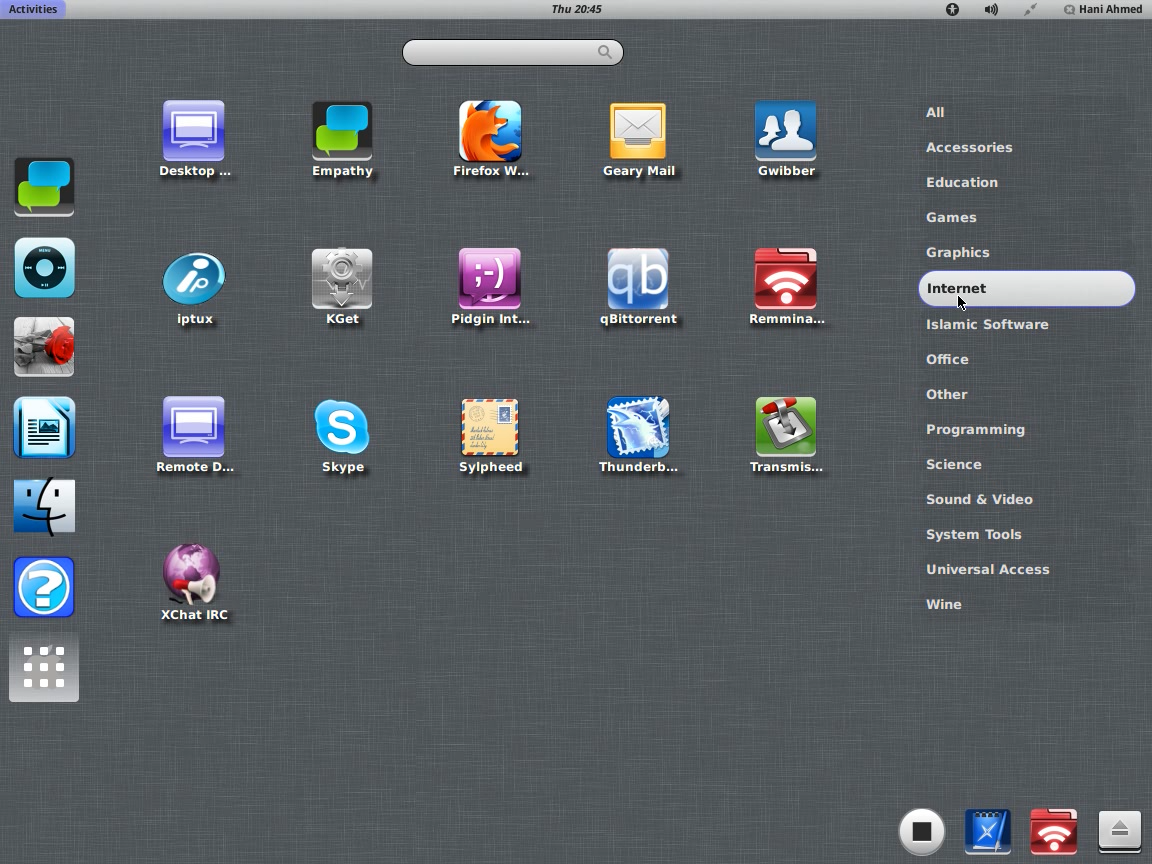The height and width of the screenshot is (864, 1152).
Task: Open the Hani Ahmed user menu
Action: pyautogui.click(x=1103, y=9)
